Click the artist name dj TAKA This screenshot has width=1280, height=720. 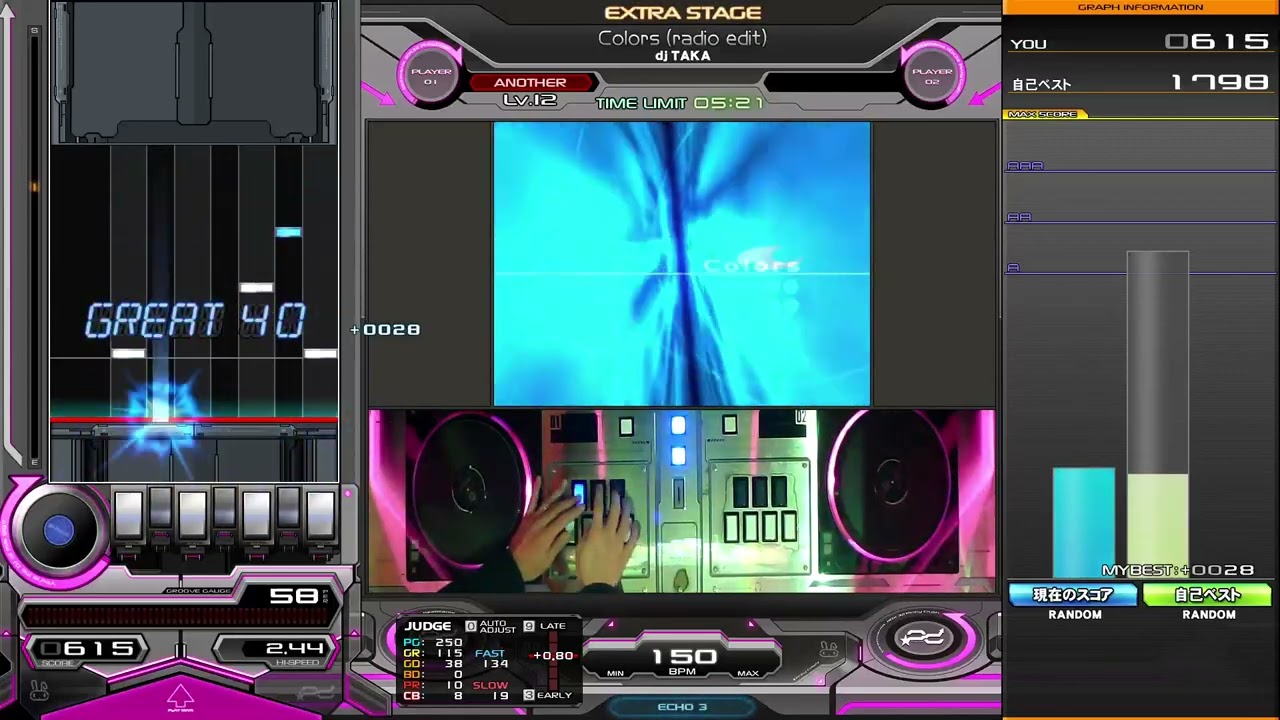[682, 57]
